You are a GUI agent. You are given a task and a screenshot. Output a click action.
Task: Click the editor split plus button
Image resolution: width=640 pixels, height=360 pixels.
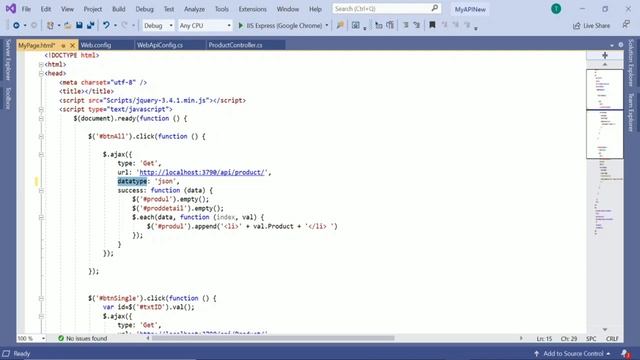[x=605, y=55]
